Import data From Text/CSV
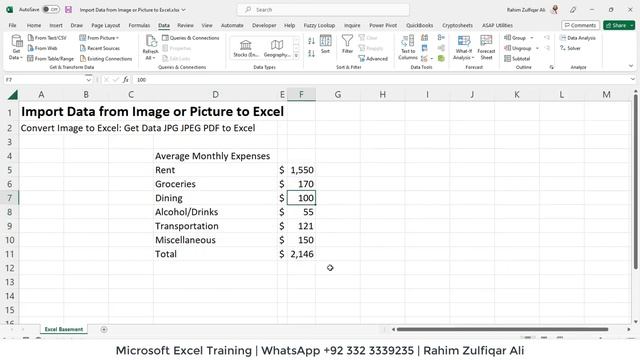 47,38
